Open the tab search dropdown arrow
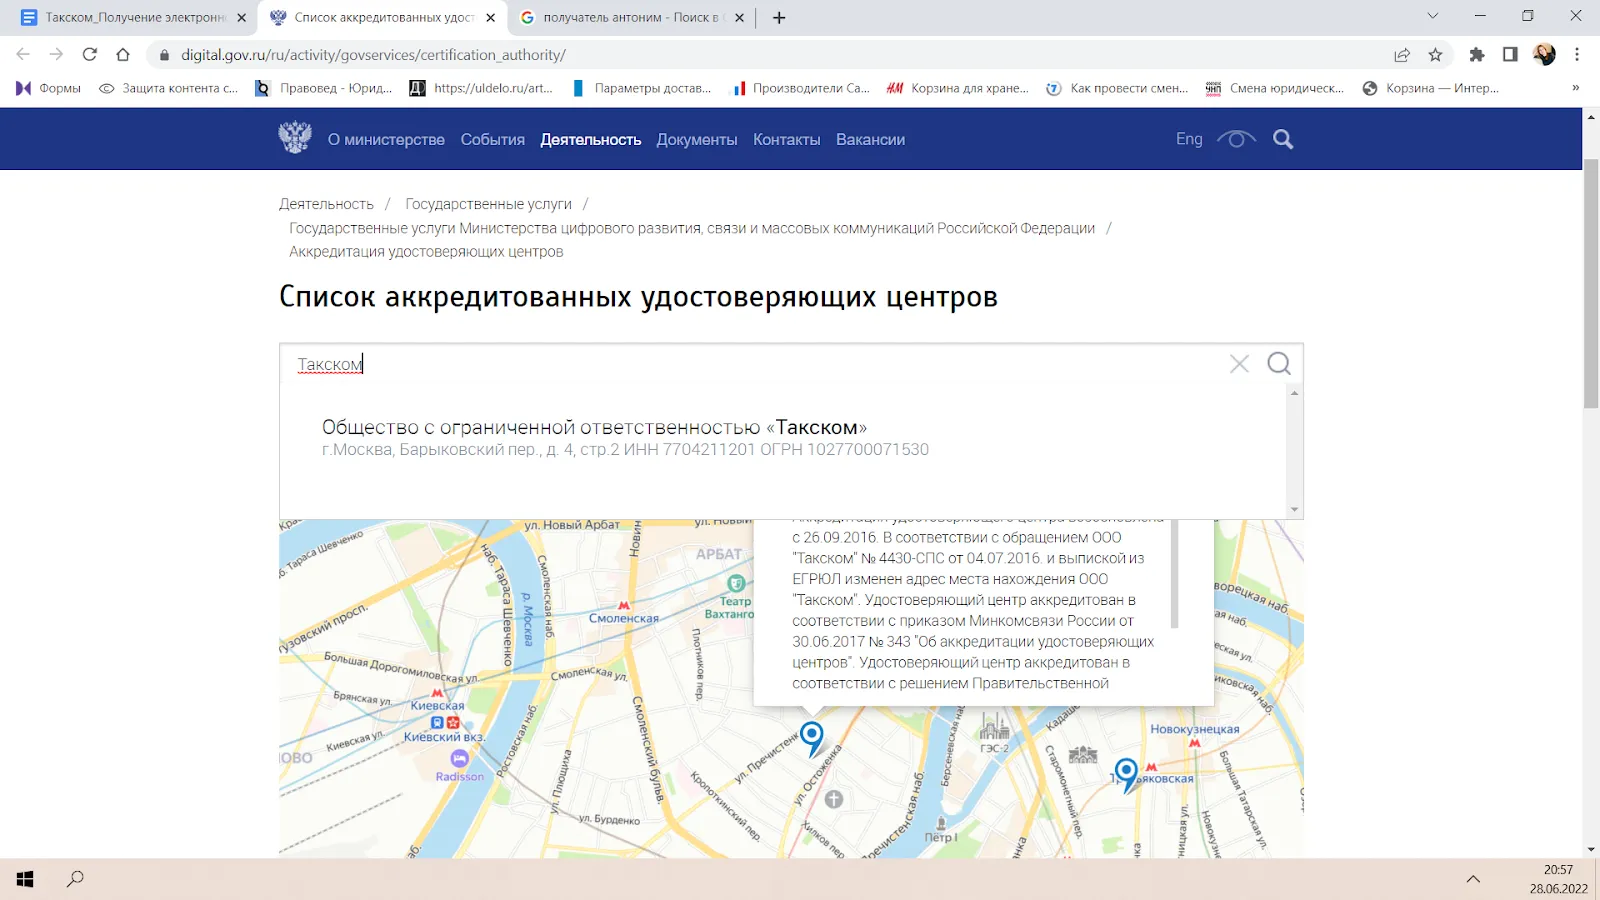This screenshot has height=900, width=1600. (1432, 16)
